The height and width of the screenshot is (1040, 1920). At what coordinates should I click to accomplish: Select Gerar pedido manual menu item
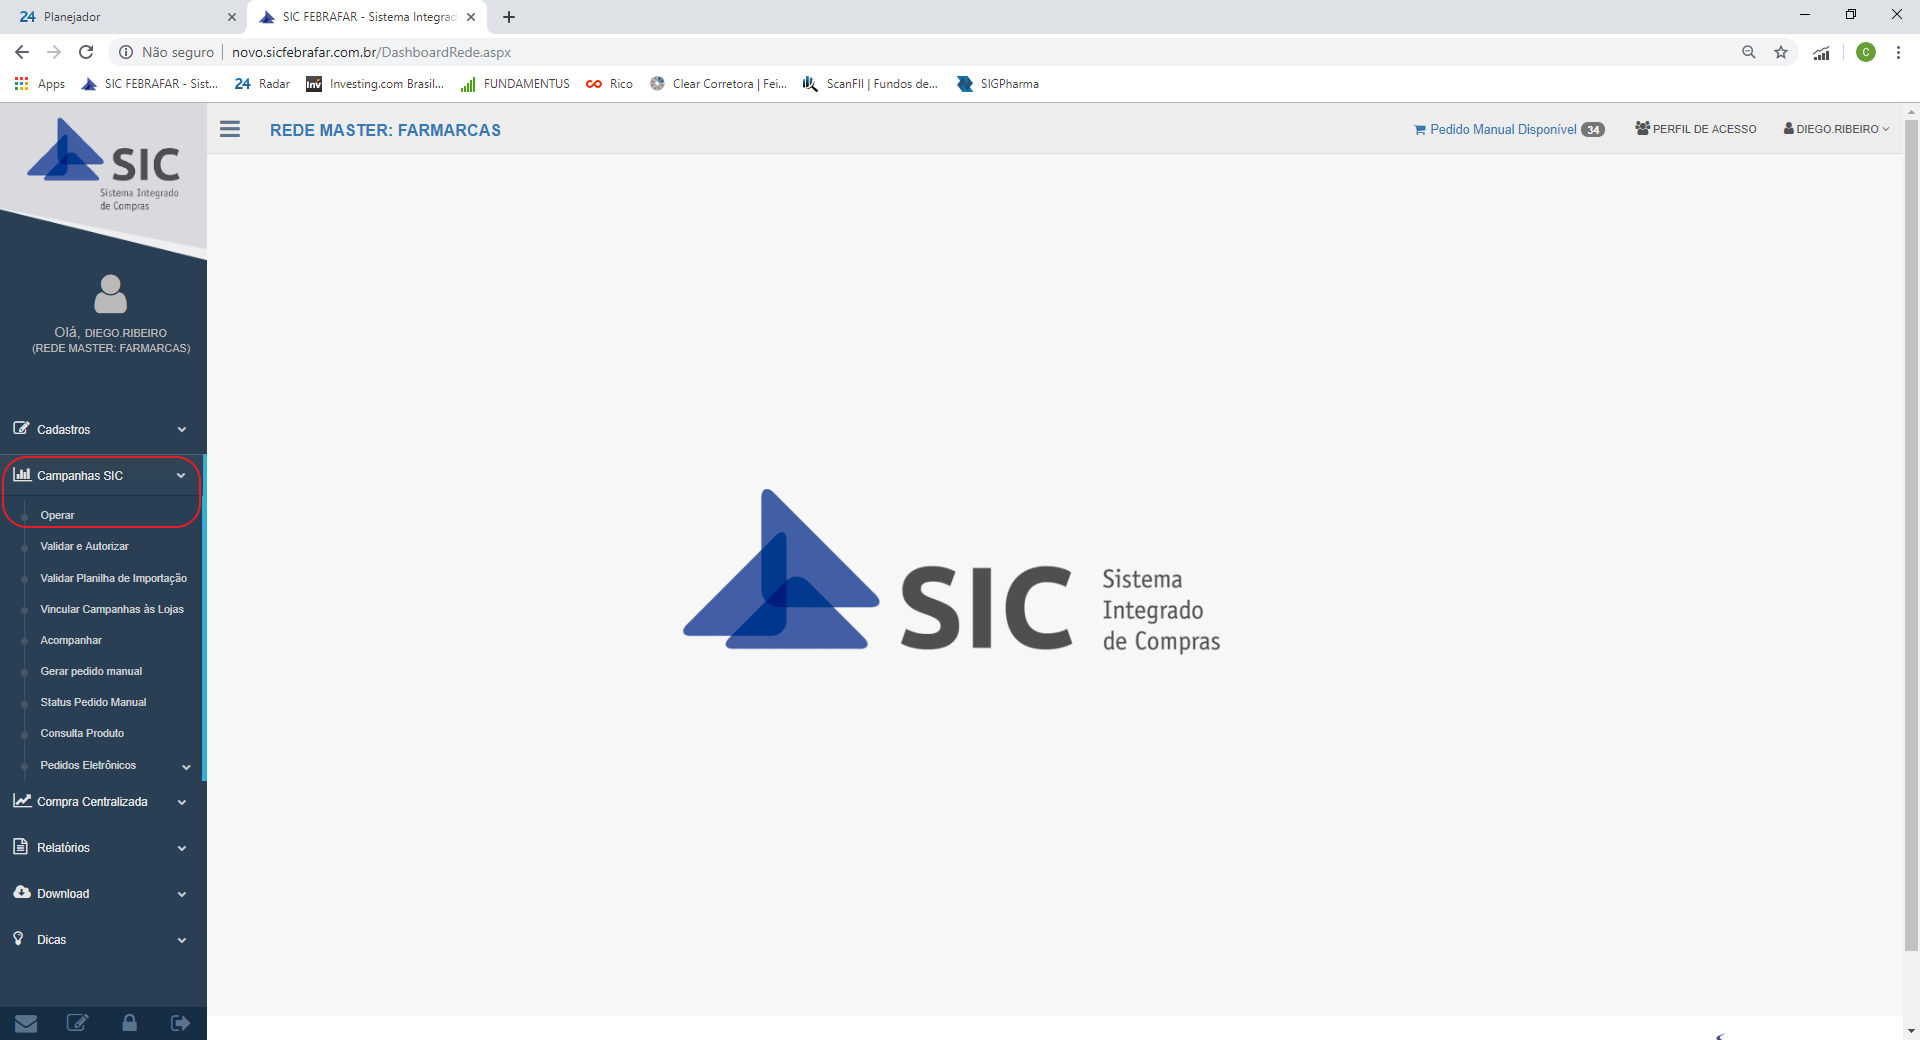(x=91, y=672)
